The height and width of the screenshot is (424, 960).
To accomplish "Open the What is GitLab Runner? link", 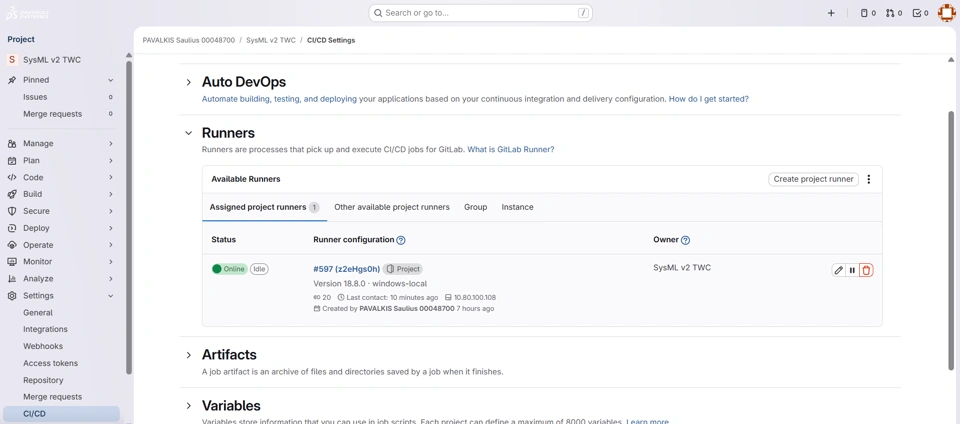I will pyautogui.click(x=510, y=149).
